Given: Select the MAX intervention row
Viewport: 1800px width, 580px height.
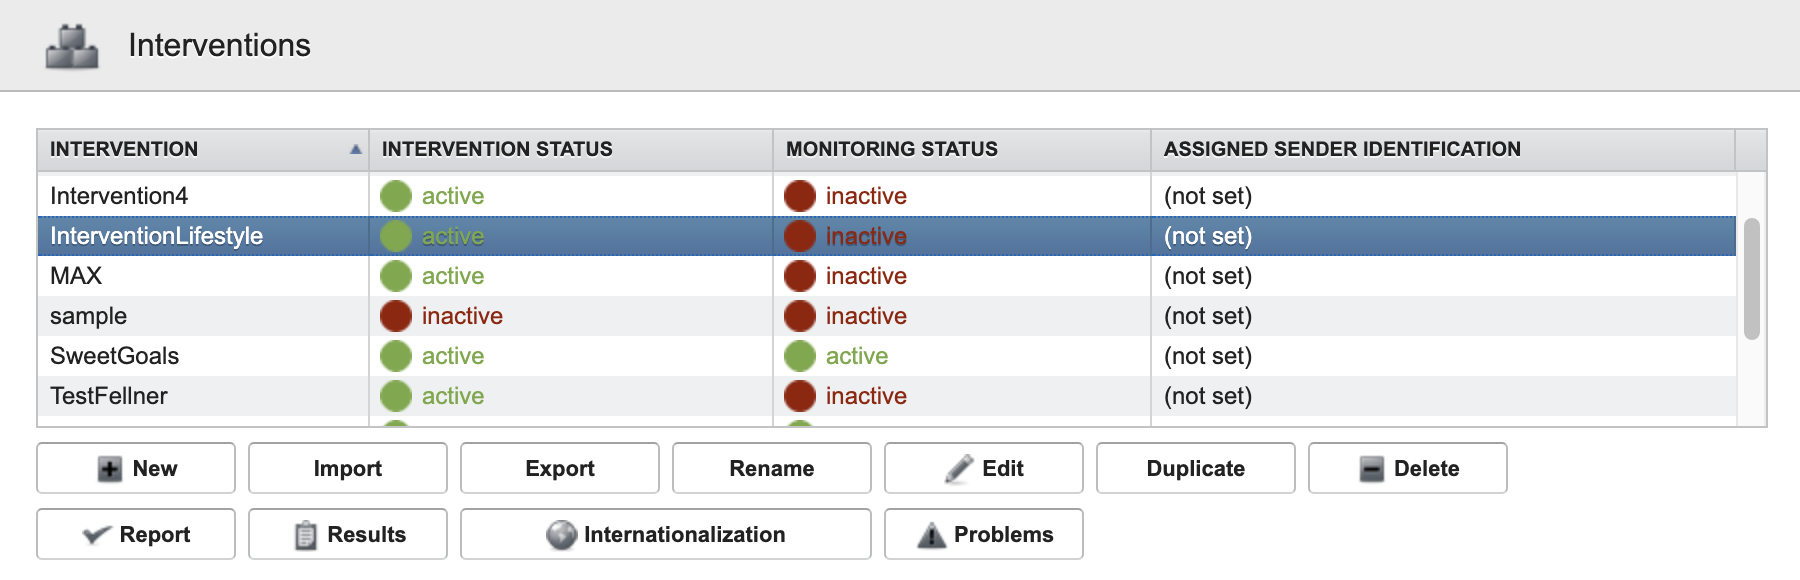Looking at the screenshot, I should tap(77, 276).
